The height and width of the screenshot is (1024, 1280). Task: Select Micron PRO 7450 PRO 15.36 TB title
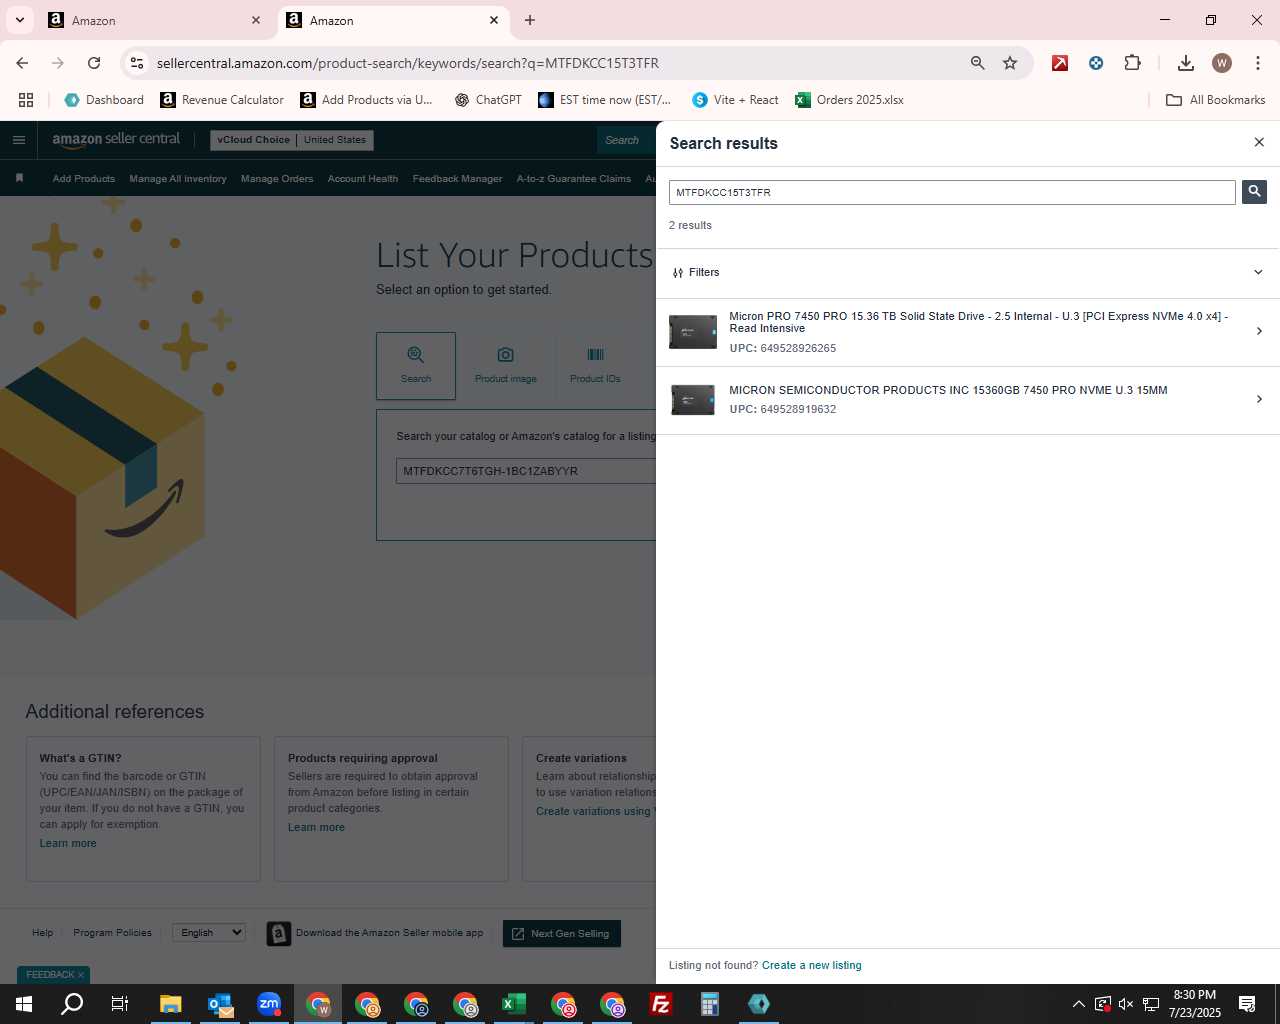978,322
